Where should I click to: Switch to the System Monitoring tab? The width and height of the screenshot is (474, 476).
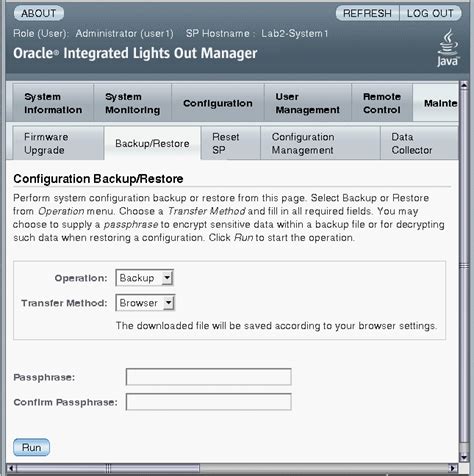point(133,103)
